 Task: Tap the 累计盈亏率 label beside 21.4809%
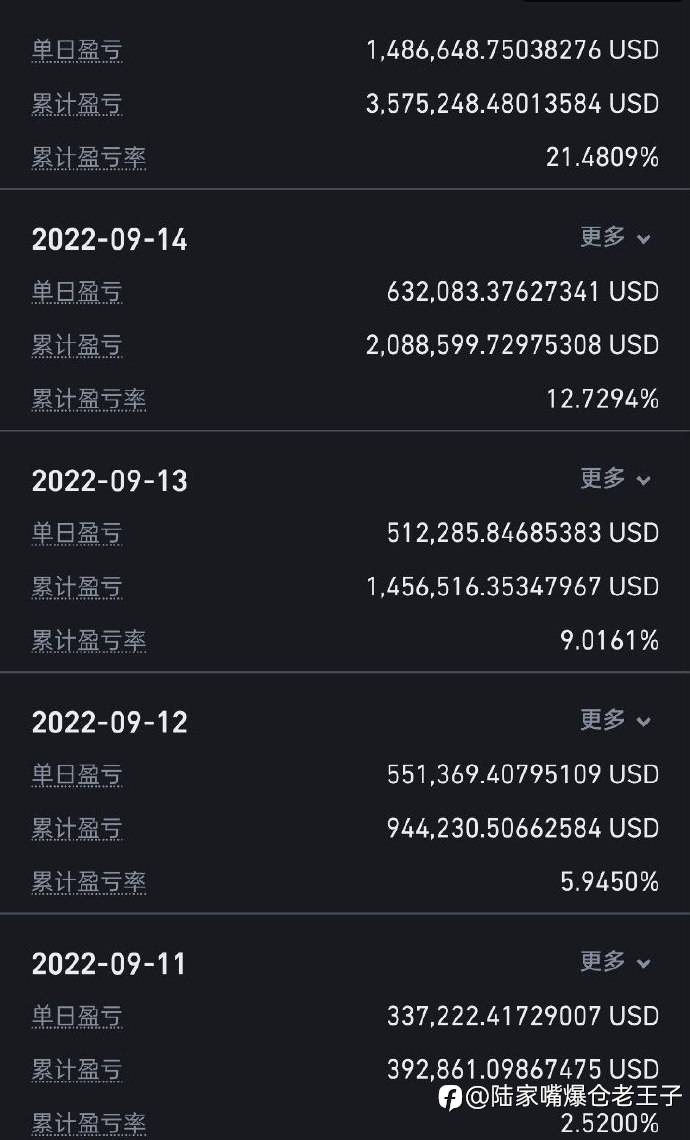pos(89,158)
